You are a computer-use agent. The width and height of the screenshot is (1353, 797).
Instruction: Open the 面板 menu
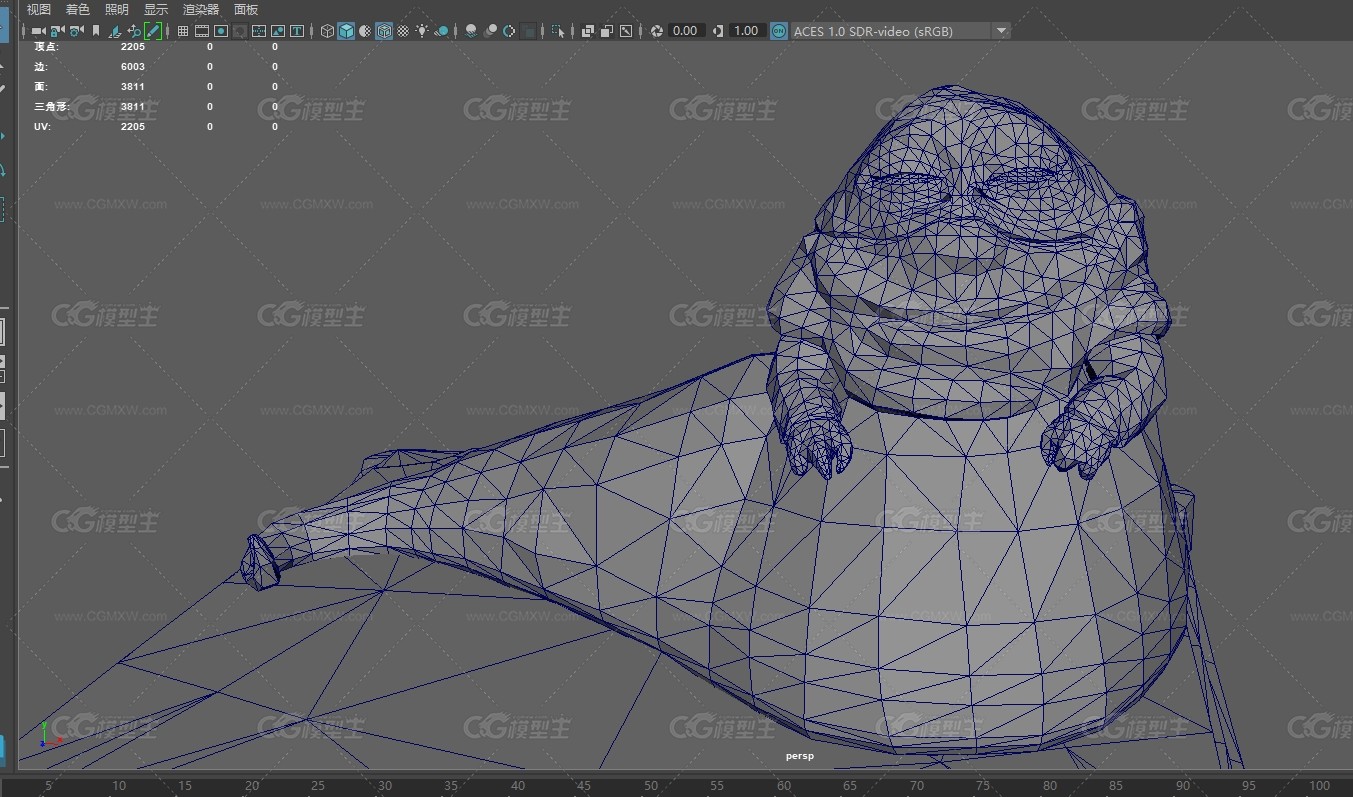[246, 9]
